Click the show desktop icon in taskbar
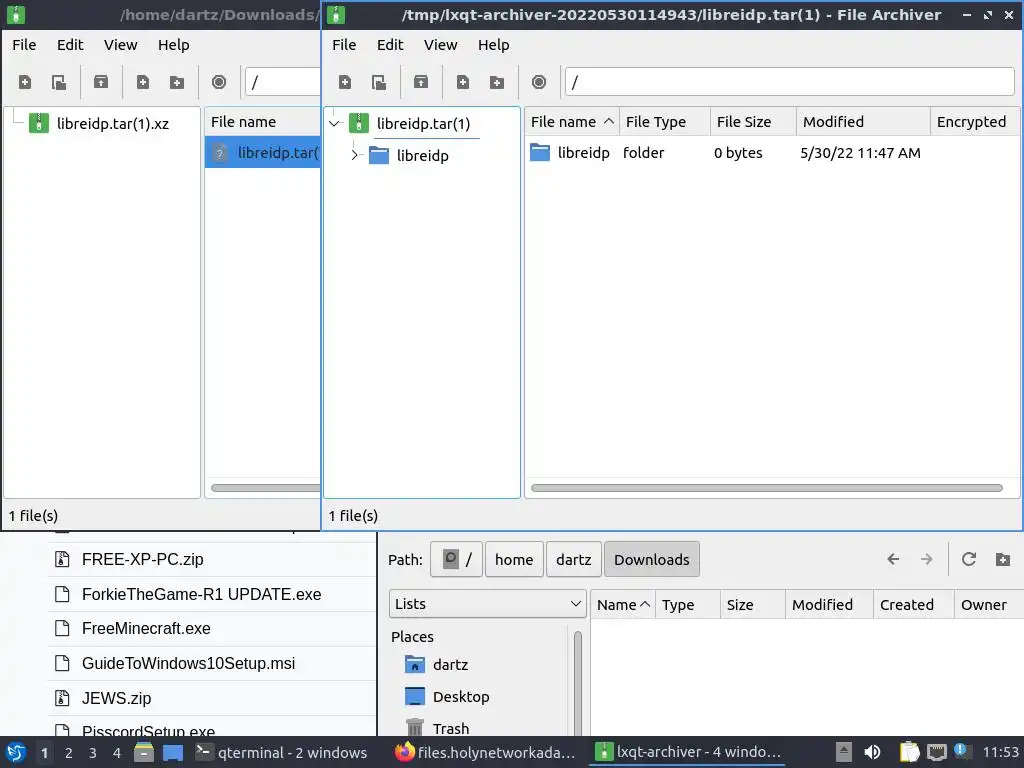 pos(173,752)
